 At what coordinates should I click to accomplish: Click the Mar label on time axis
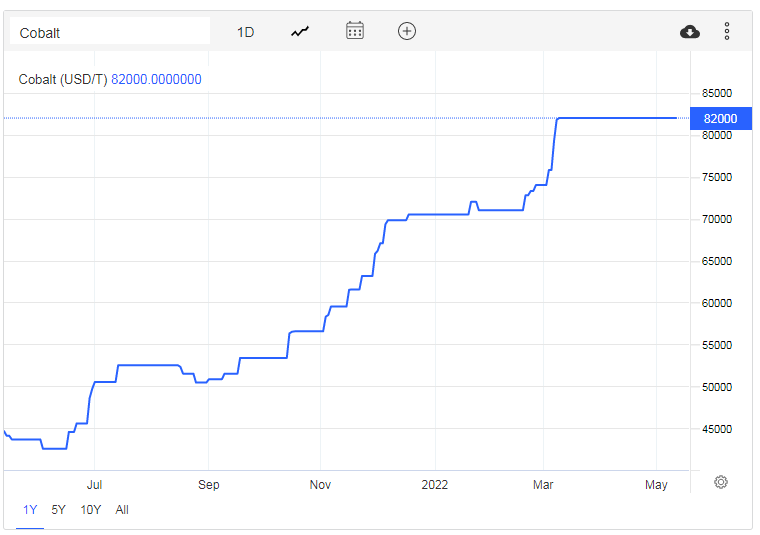[545, 485]
